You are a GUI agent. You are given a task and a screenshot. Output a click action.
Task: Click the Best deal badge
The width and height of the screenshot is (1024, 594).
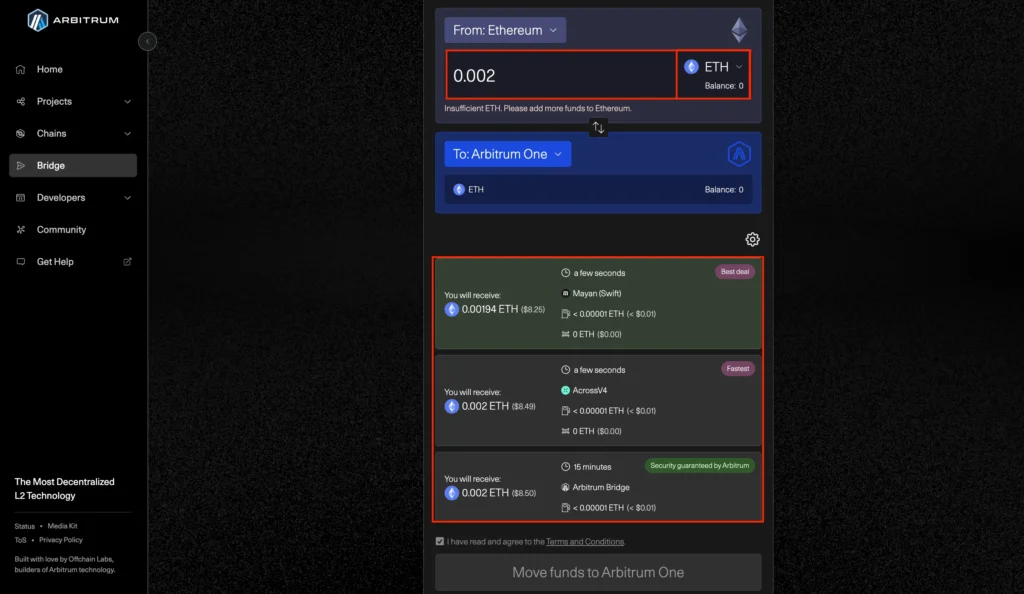coord(735,272)
